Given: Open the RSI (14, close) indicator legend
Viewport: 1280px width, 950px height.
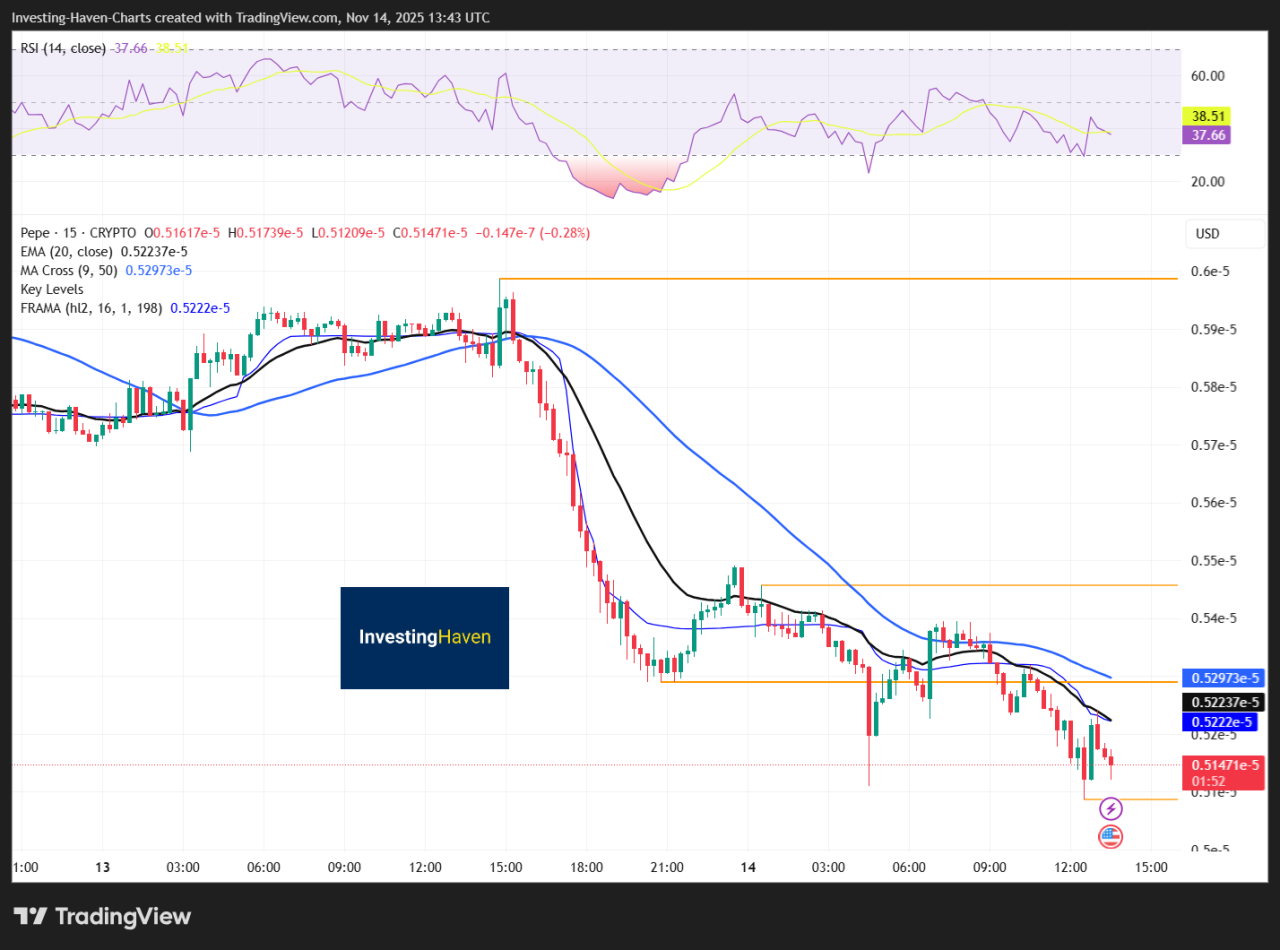Looking at the screenshot, I should pyautogui.click(x=63, y=48).
